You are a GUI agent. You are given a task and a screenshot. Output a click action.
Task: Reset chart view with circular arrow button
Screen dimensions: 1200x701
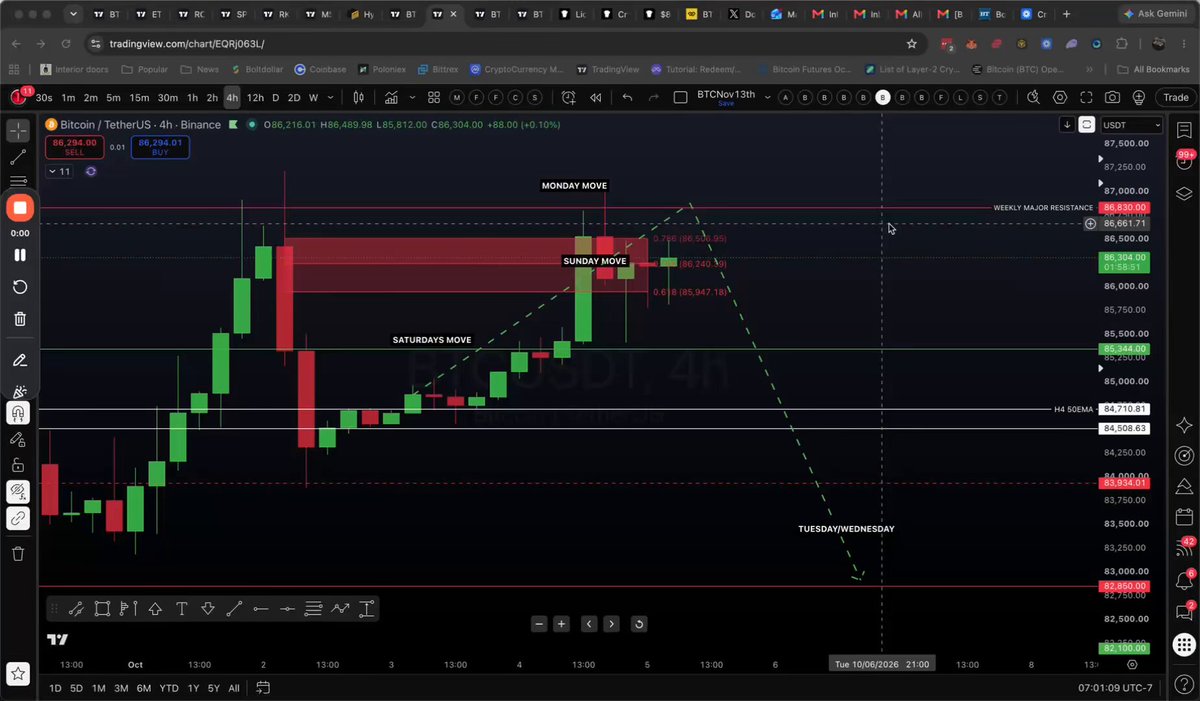[x=639, y=624]
